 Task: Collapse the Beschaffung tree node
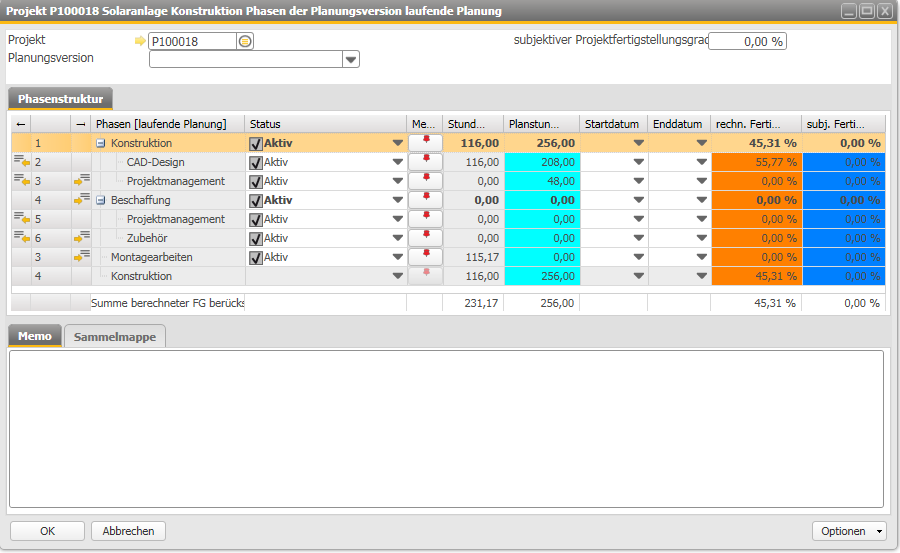101,200
